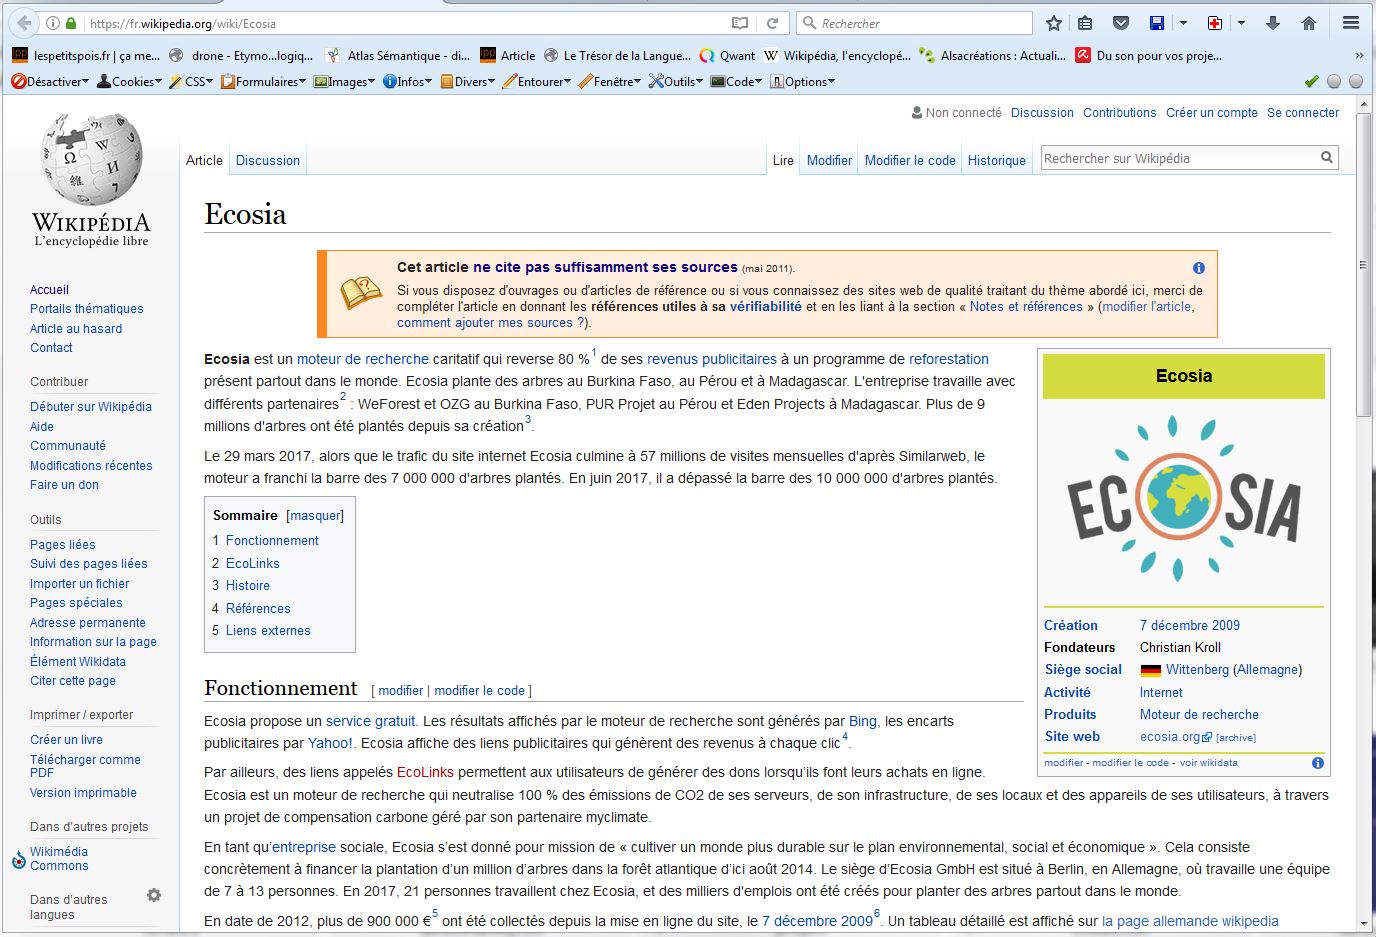Click the page vertical scrollbar
This screenshot has height=937, width=1376.
[1363, 265]
